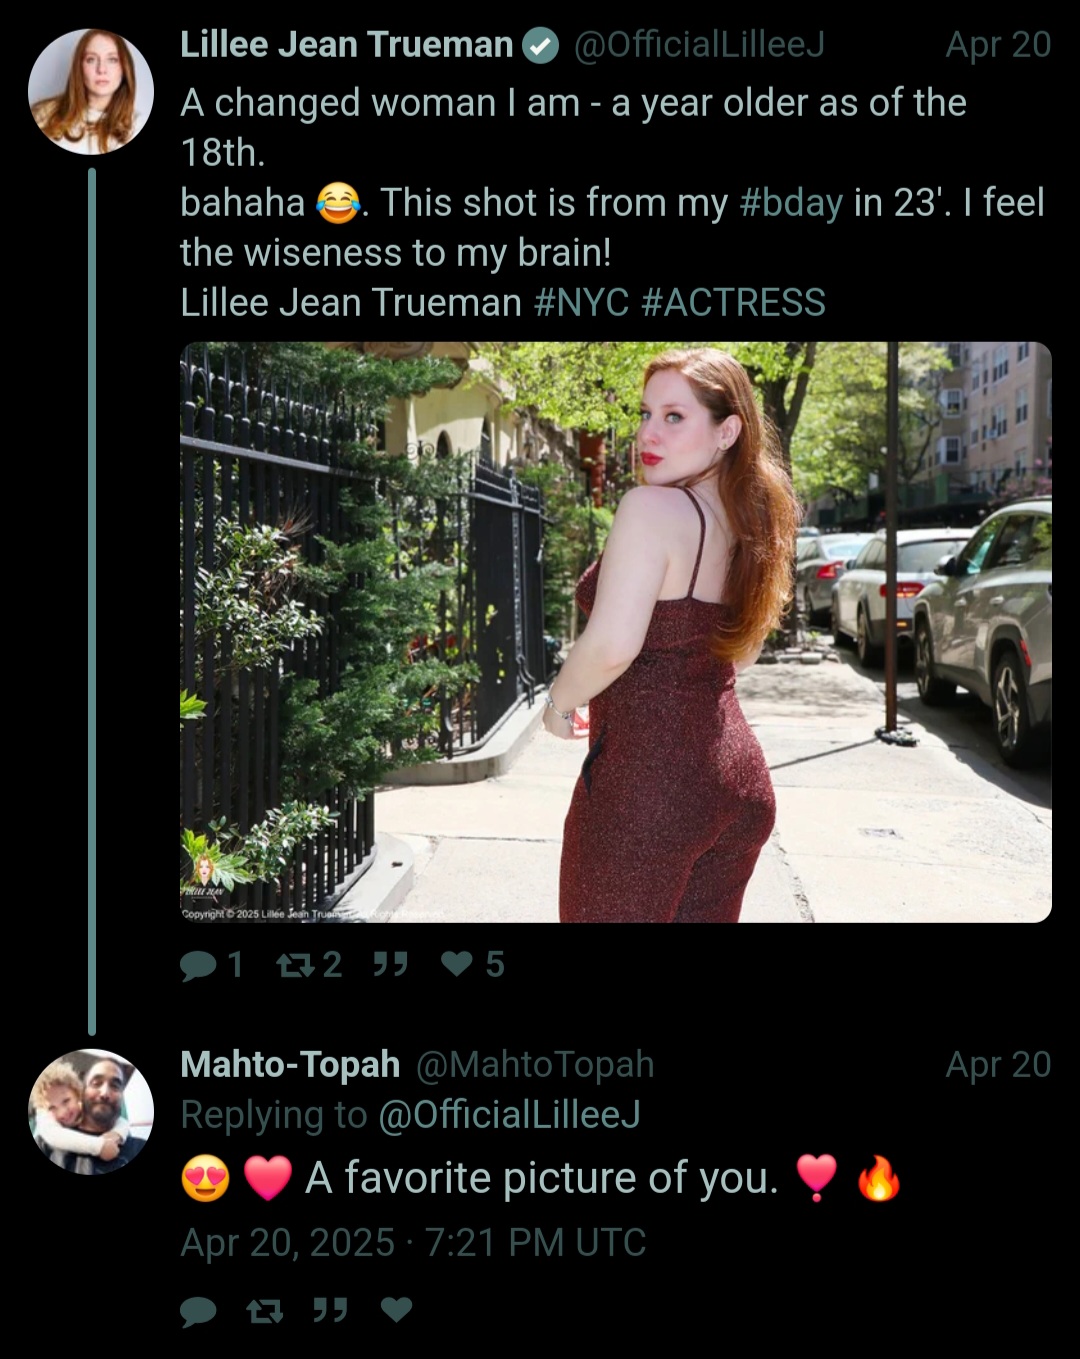The width and height of the screenshot is (1080, 1359).
Task: Open Mahto-Topah's profile avatar
Action: (91, 1111)
